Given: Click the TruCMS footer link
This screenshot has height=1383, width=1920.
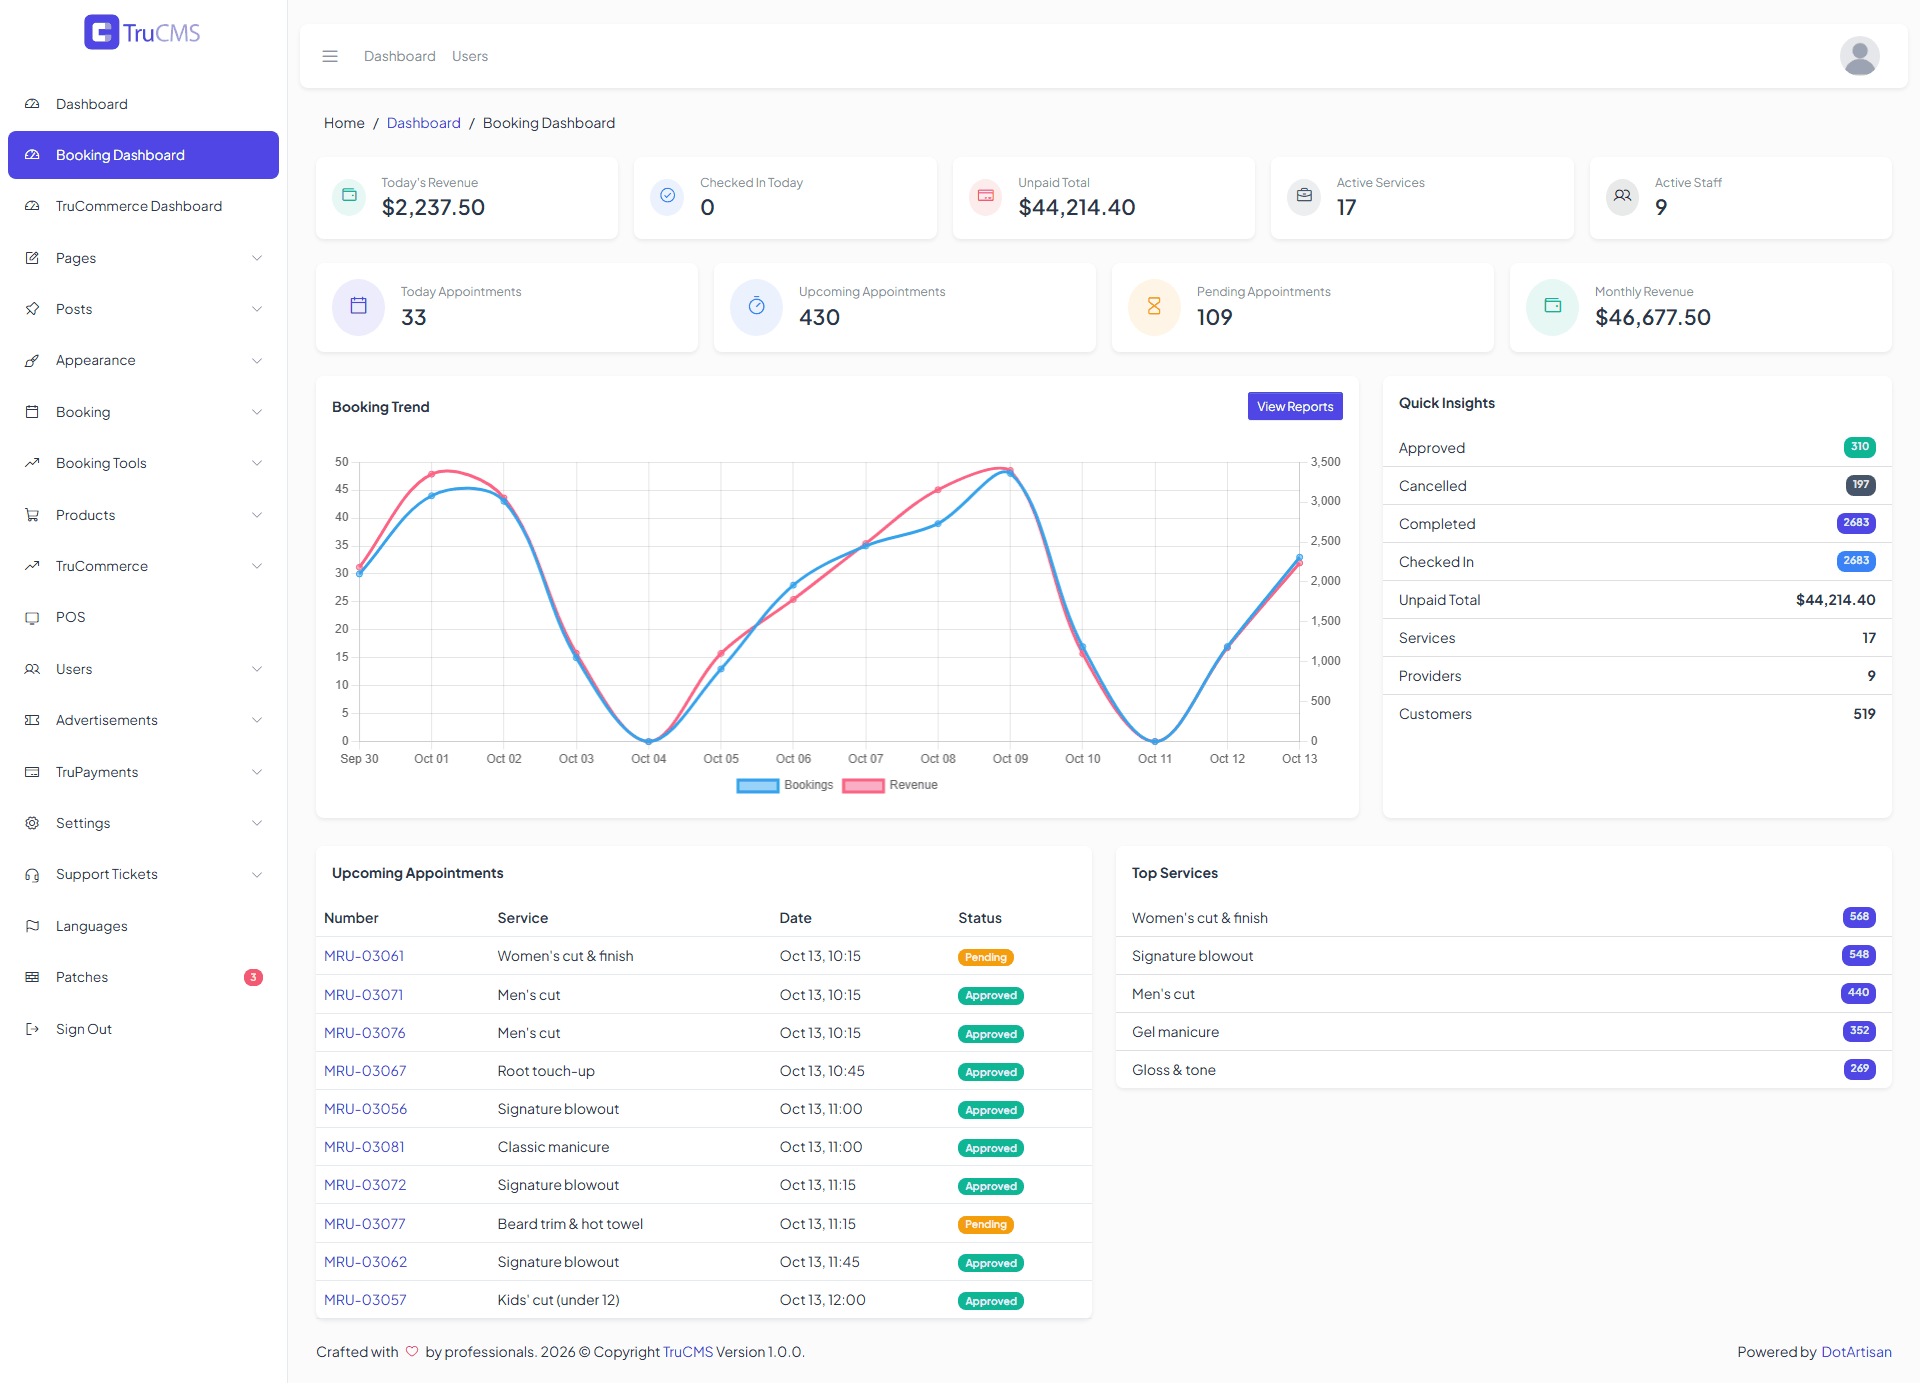Looking at the screenshot, I should [688, 1352].
